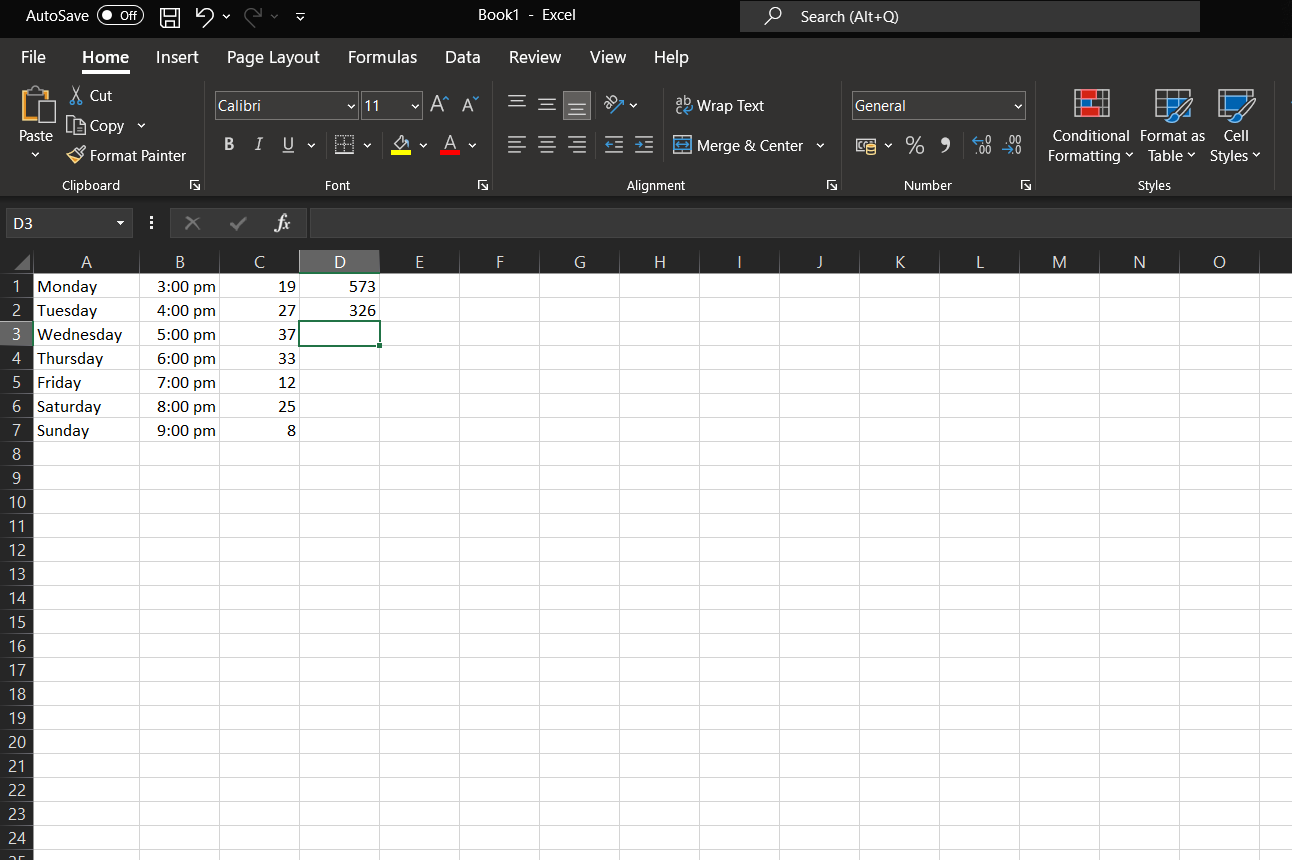Click Increase Decimal icon

982,145
